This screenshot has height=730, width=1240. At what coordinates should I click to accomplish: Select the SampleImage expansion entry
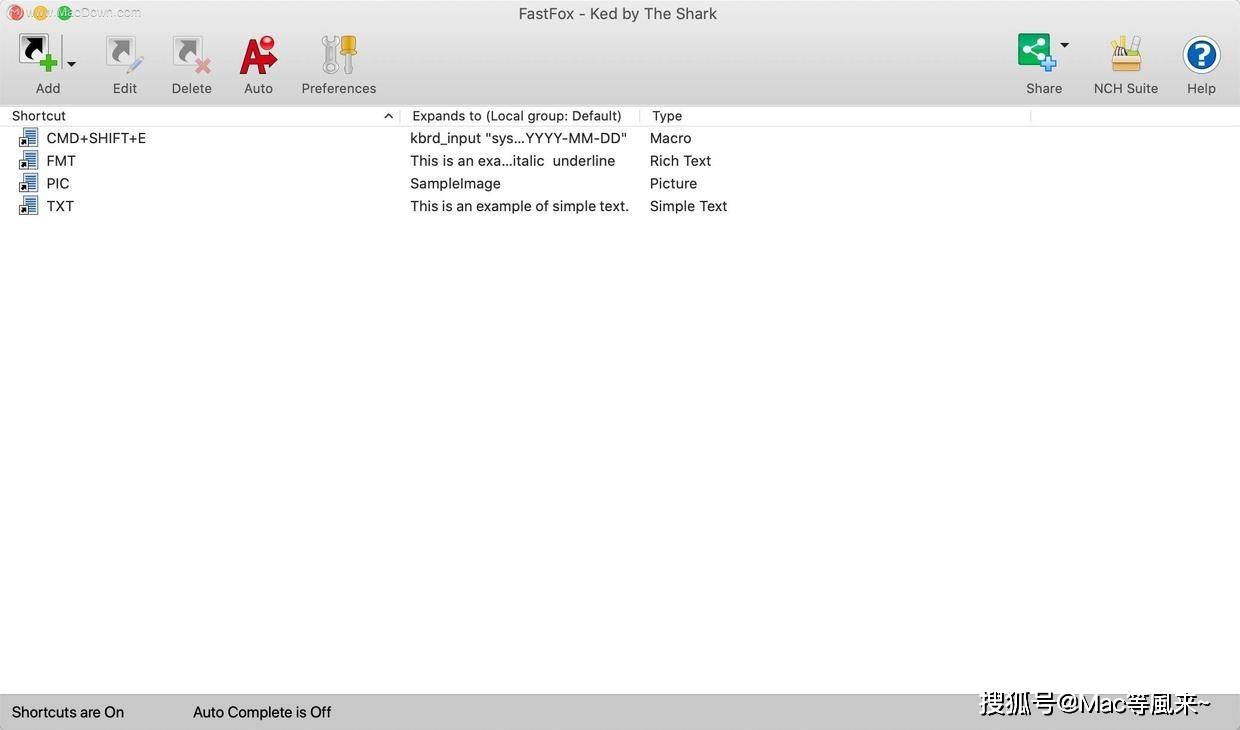[455, 183]
